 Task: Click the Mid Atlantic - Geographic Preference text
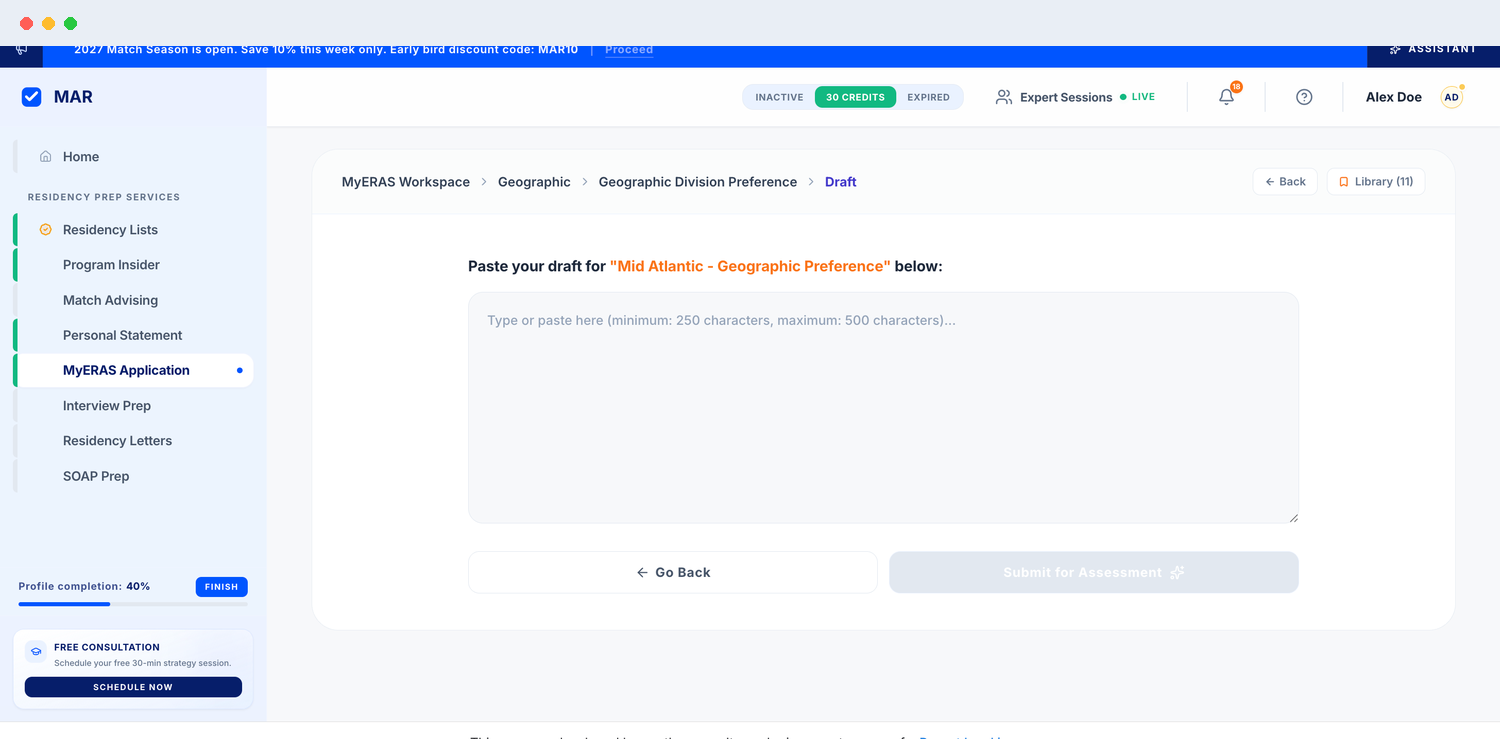(750, 266)
